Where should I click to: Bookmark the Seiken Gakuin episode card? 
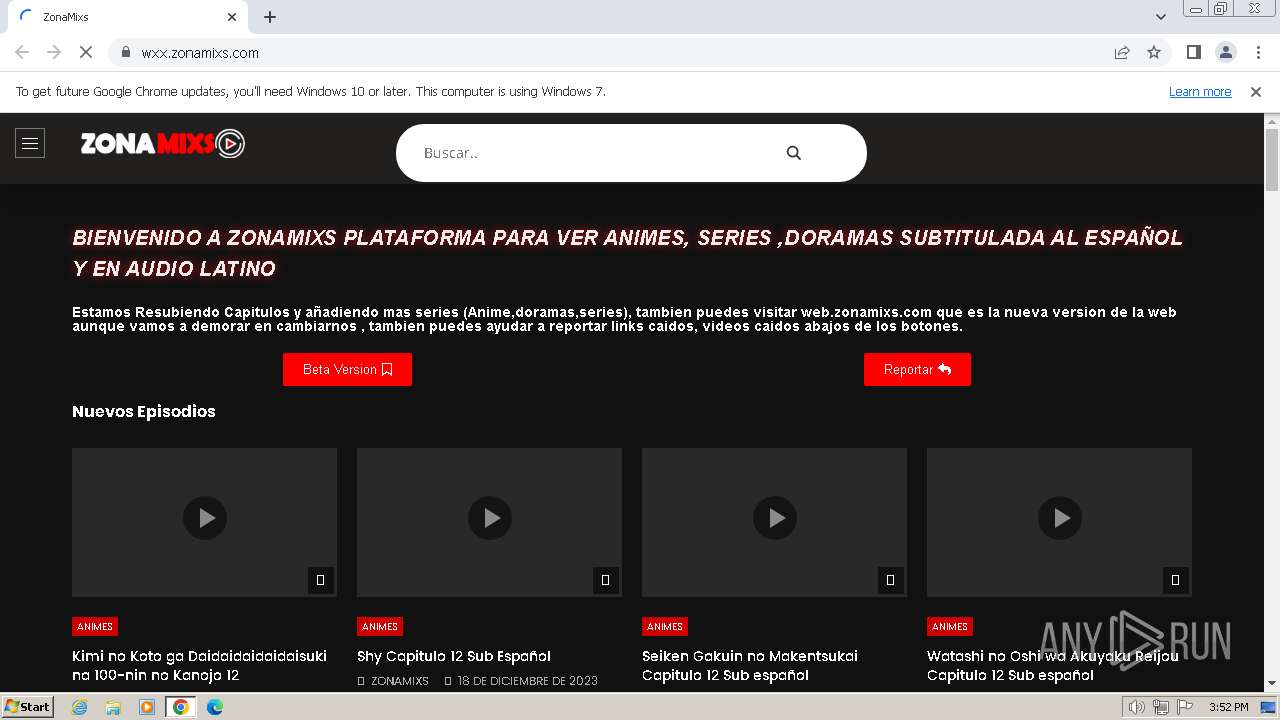(x=890, y=579)
